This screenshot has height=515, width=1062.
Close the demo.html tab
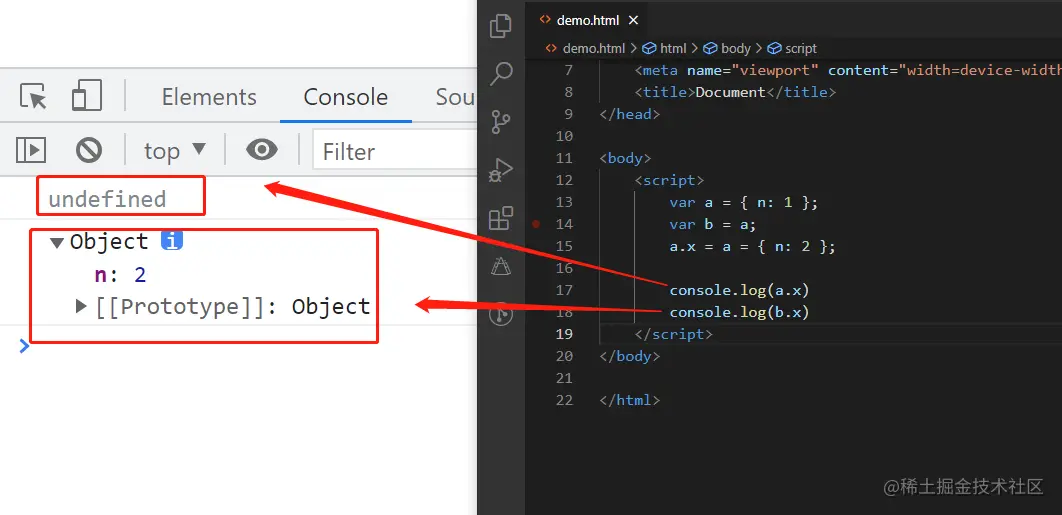pos(633,20)
